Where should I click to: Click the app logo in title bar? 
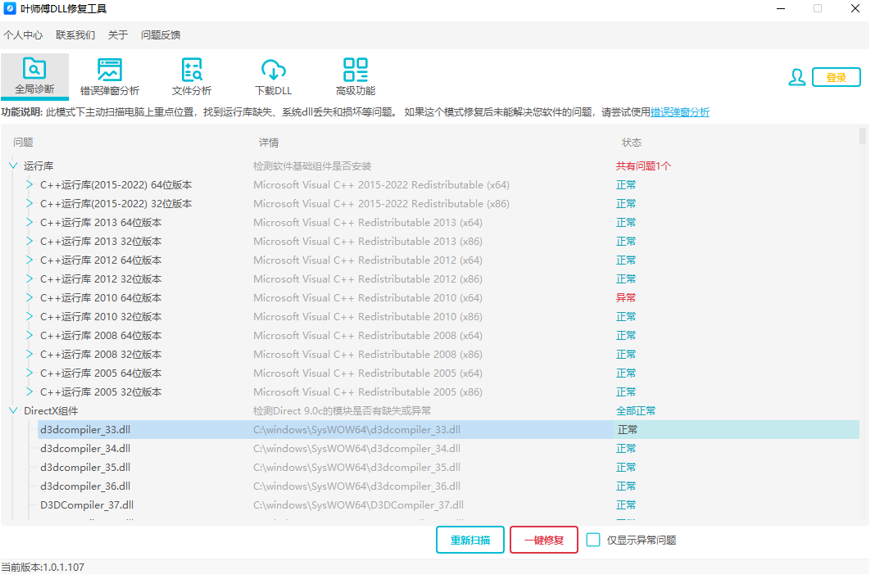tap(9, 8)
